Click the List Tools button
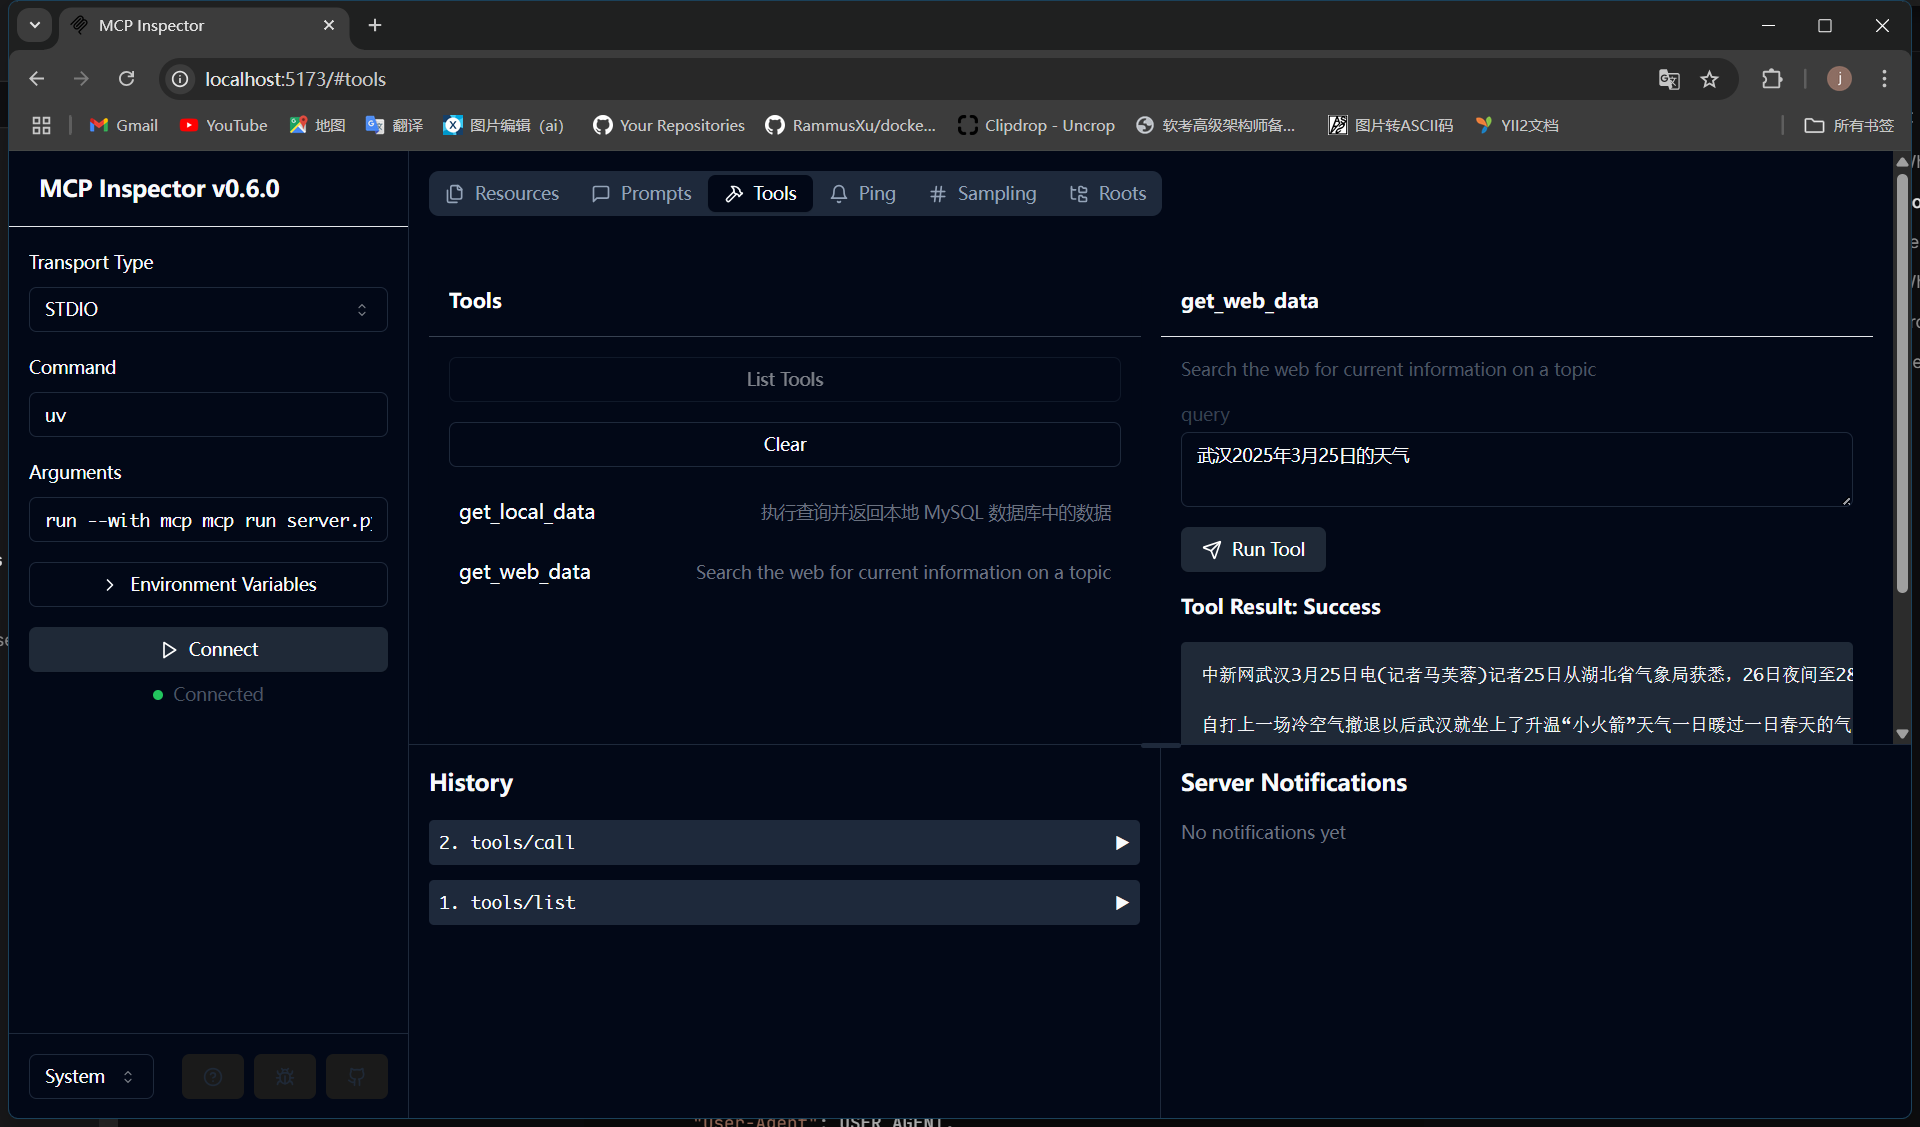 (784, 379)
